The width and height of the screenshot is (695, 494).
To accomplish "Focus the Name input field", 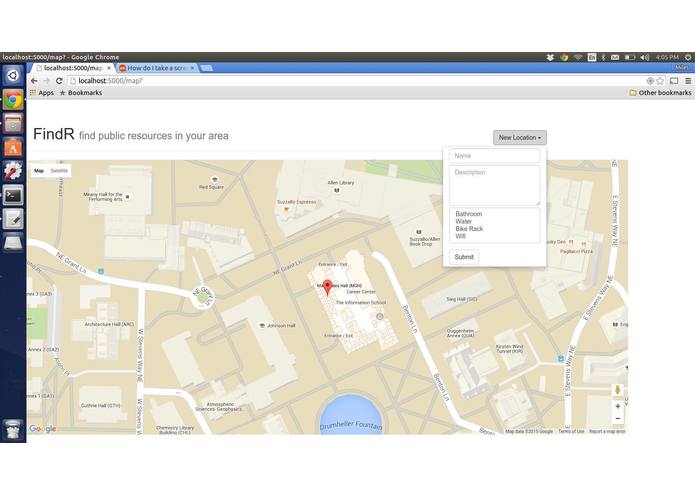I will (495, 156).
